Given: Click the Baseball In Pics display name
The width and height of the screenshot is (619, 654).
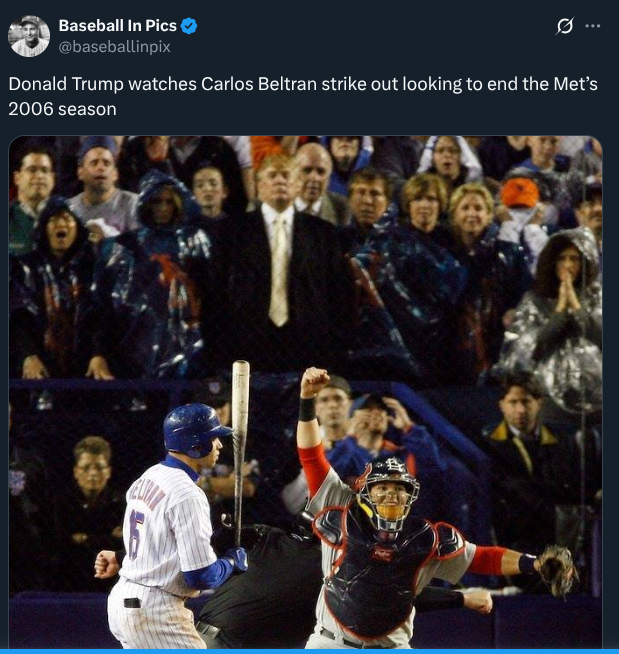Looking at the screenshot, I should [x=118, y=26].
